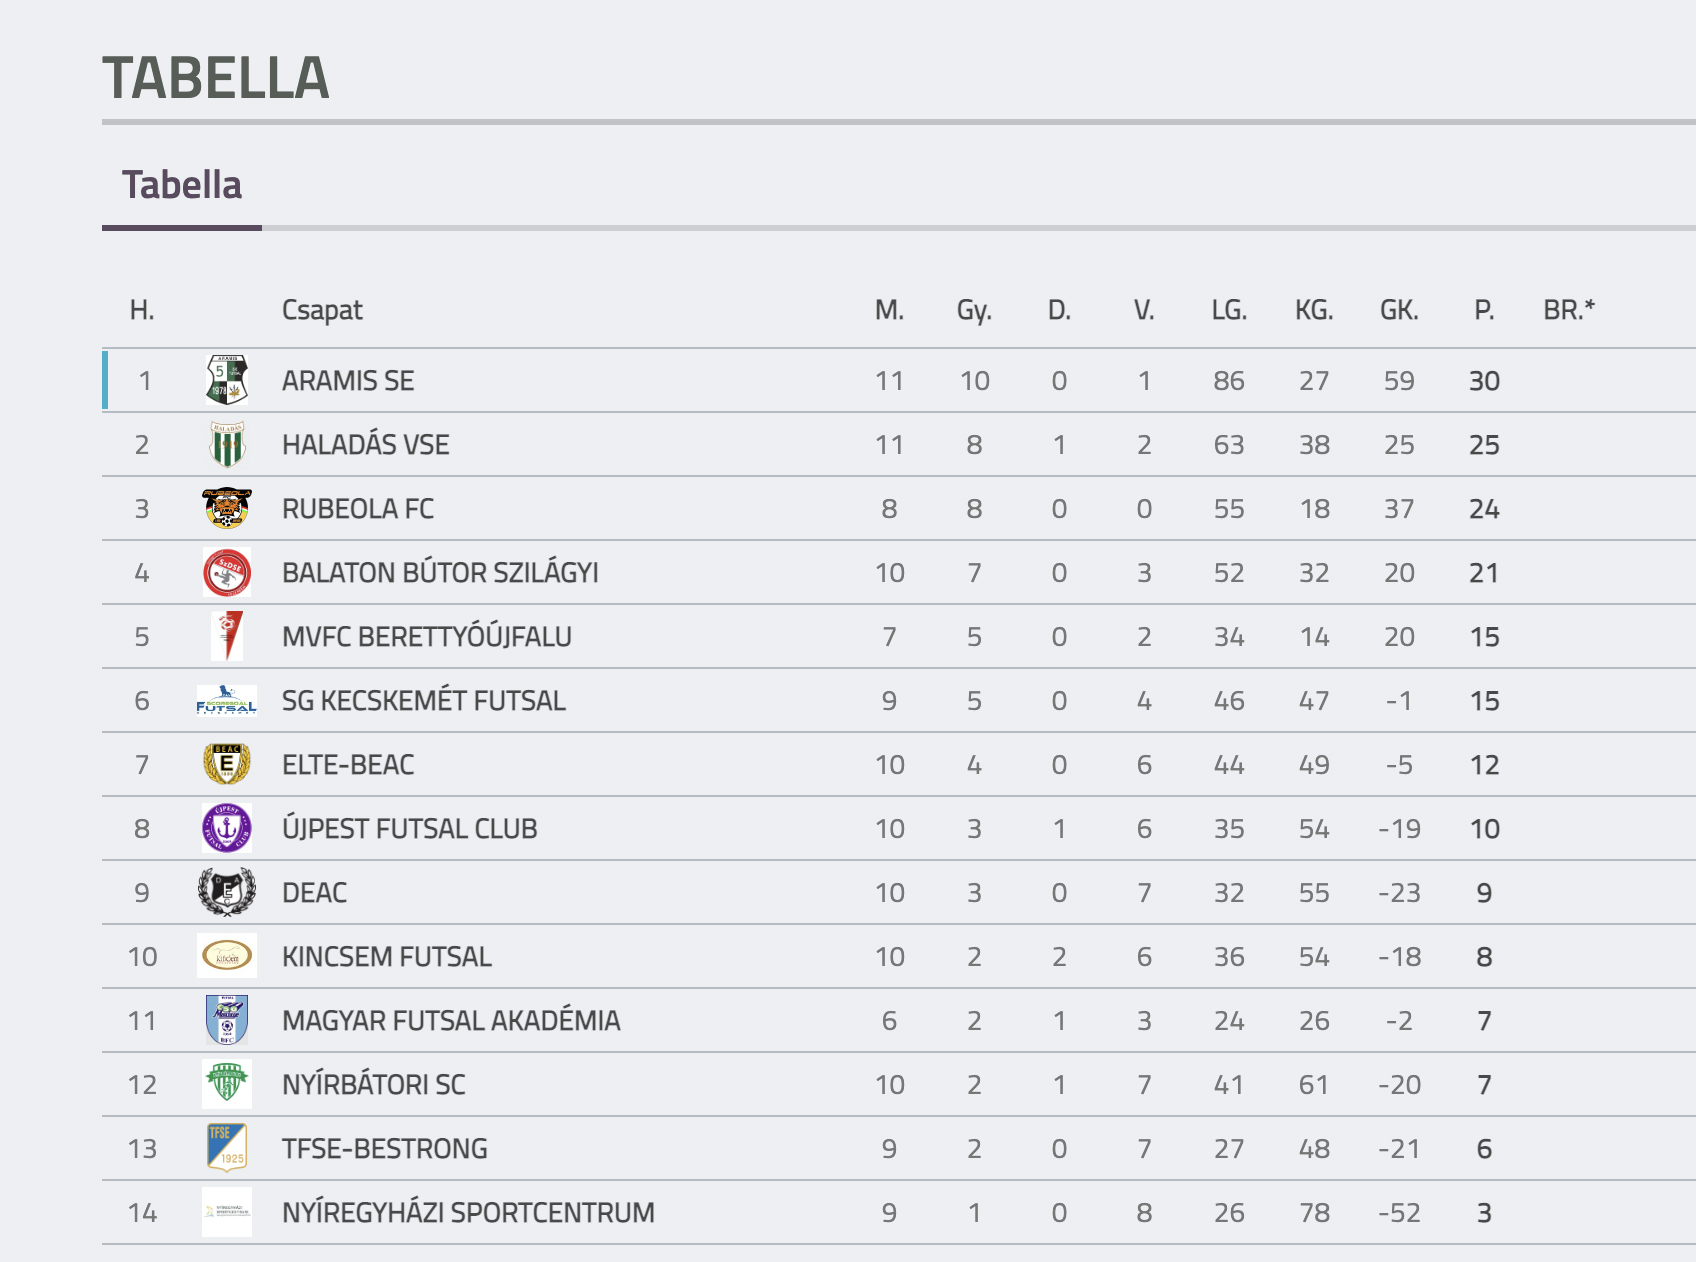Image resolution: width=1696 pixels, height=1262 pixels.
Task: Click the BR.* column header
Action: point(1569,310)
